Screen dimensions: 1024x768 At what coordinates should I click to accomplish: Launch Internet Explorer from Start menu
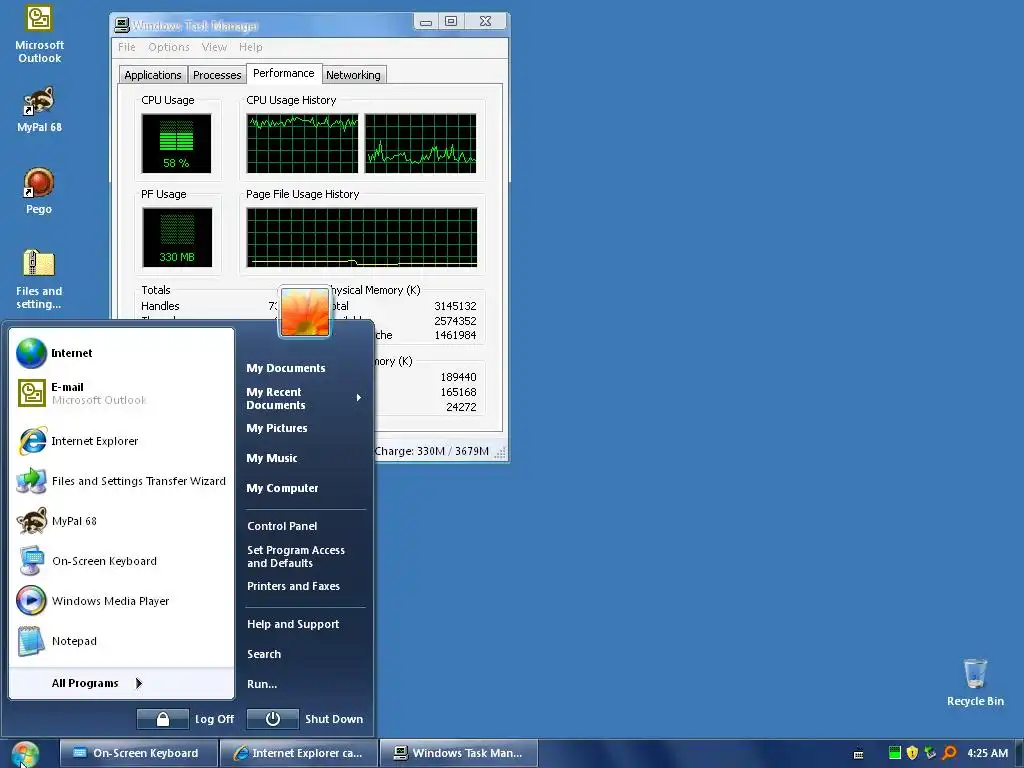point(121,441)
